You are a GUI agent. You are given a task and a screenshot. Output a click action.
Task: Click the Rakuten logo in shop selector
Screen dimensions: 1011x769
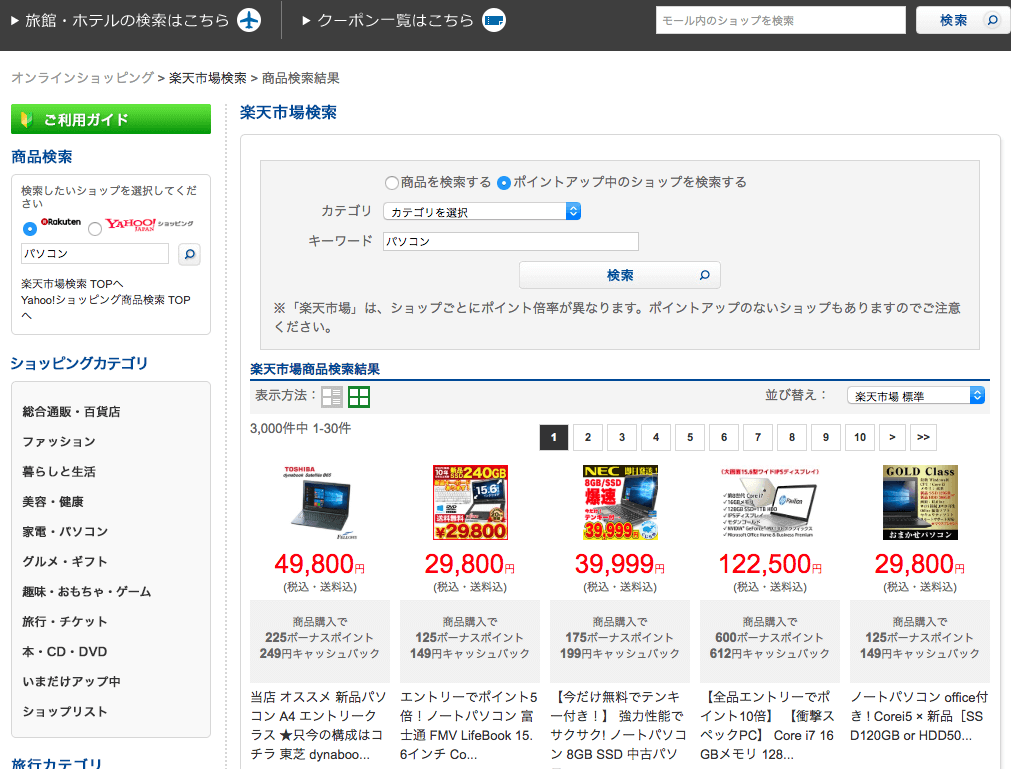[x=61, y=222]
